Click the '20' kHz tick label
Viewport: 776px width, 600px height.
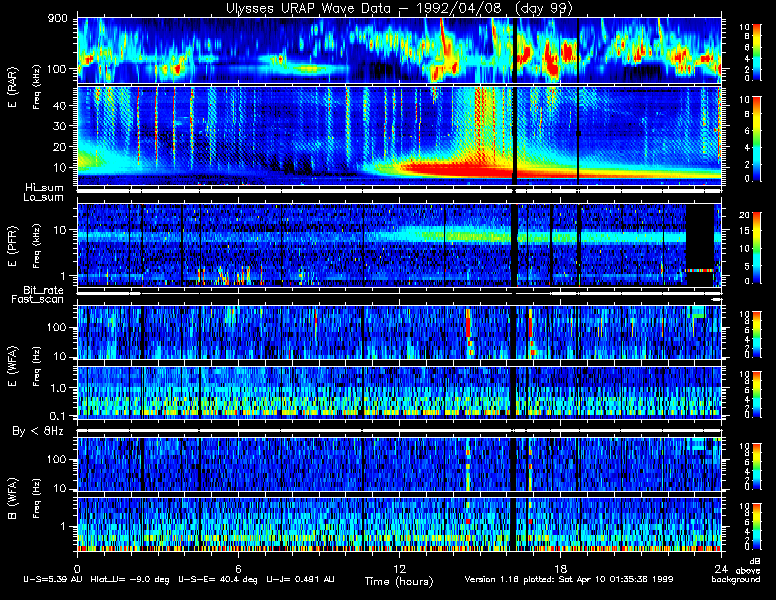59,147
